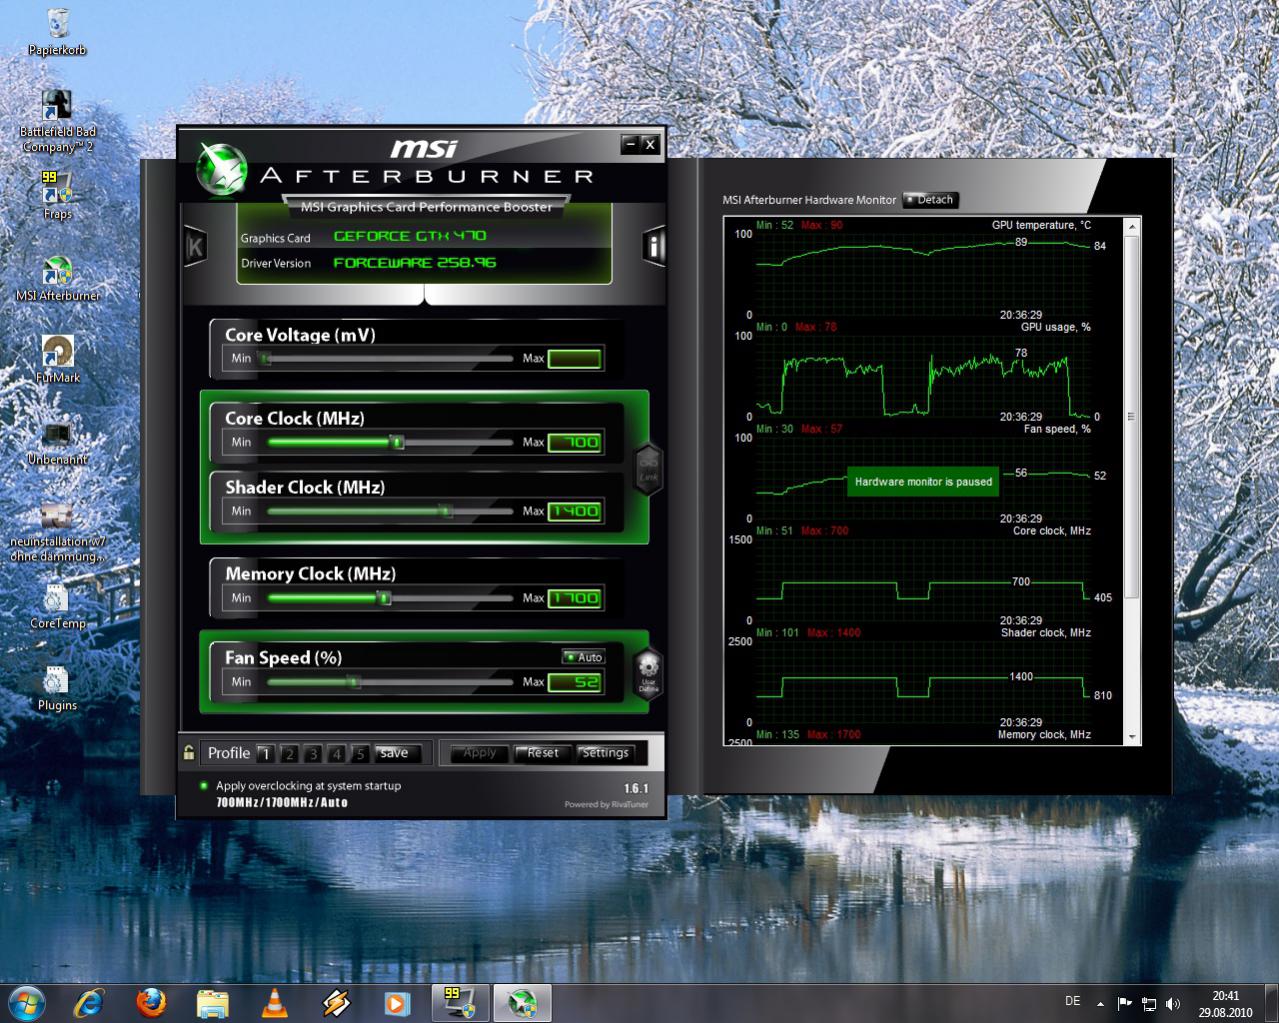Click the Fan Speed 52 value field
This screenshot has height=1023, width=1279.
coord(575,683)
